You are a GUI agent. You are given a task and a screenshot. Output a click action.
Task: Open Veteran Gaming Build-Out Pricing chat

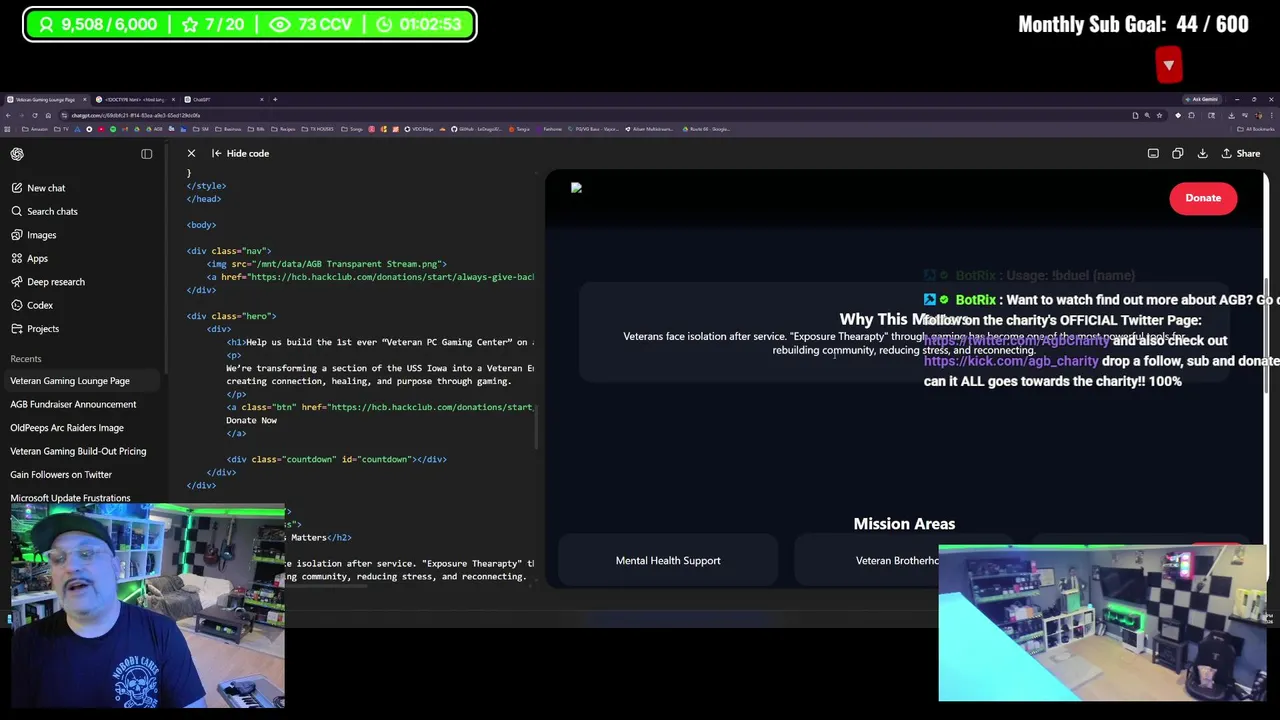[78, 451]
